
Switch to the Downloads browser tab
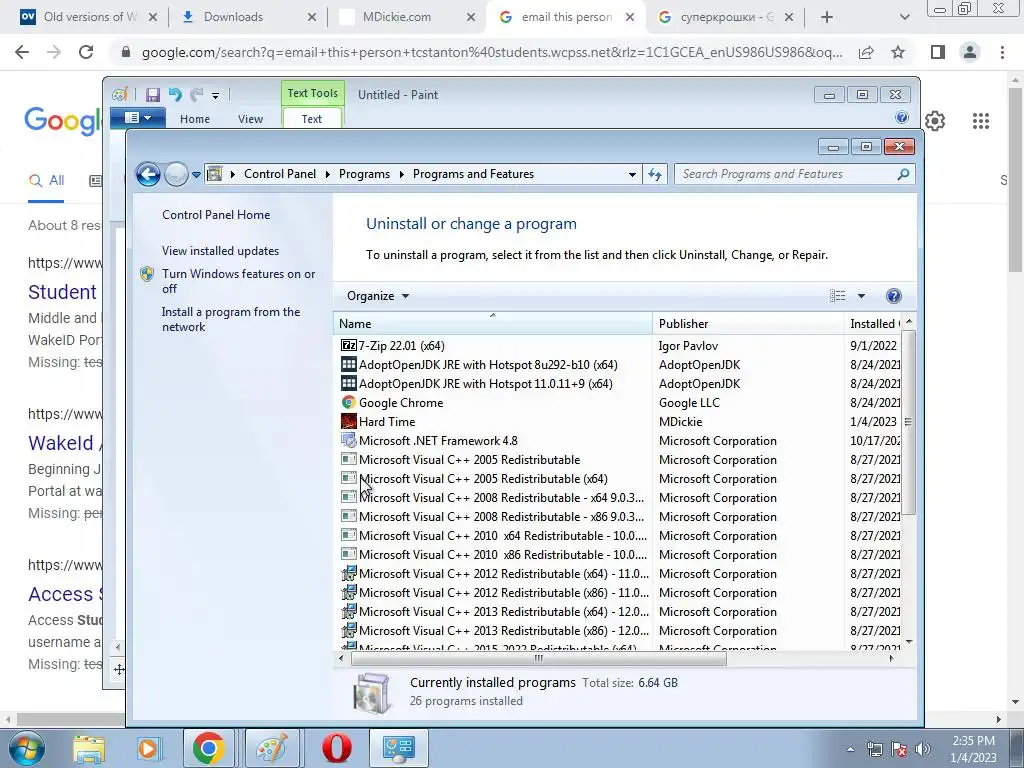coord(247,17)
